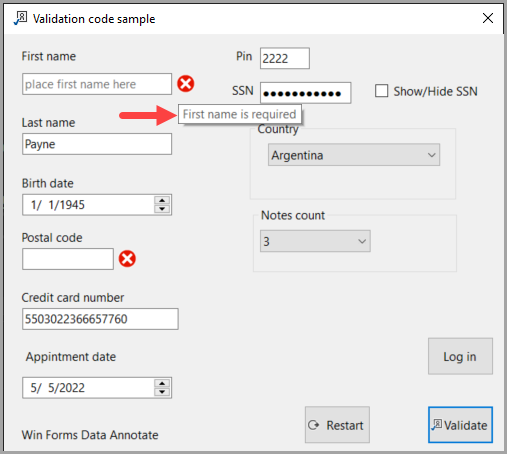Click the Credit card number field
This screenshot has height=454, width=507.
(x=100, y=319)
